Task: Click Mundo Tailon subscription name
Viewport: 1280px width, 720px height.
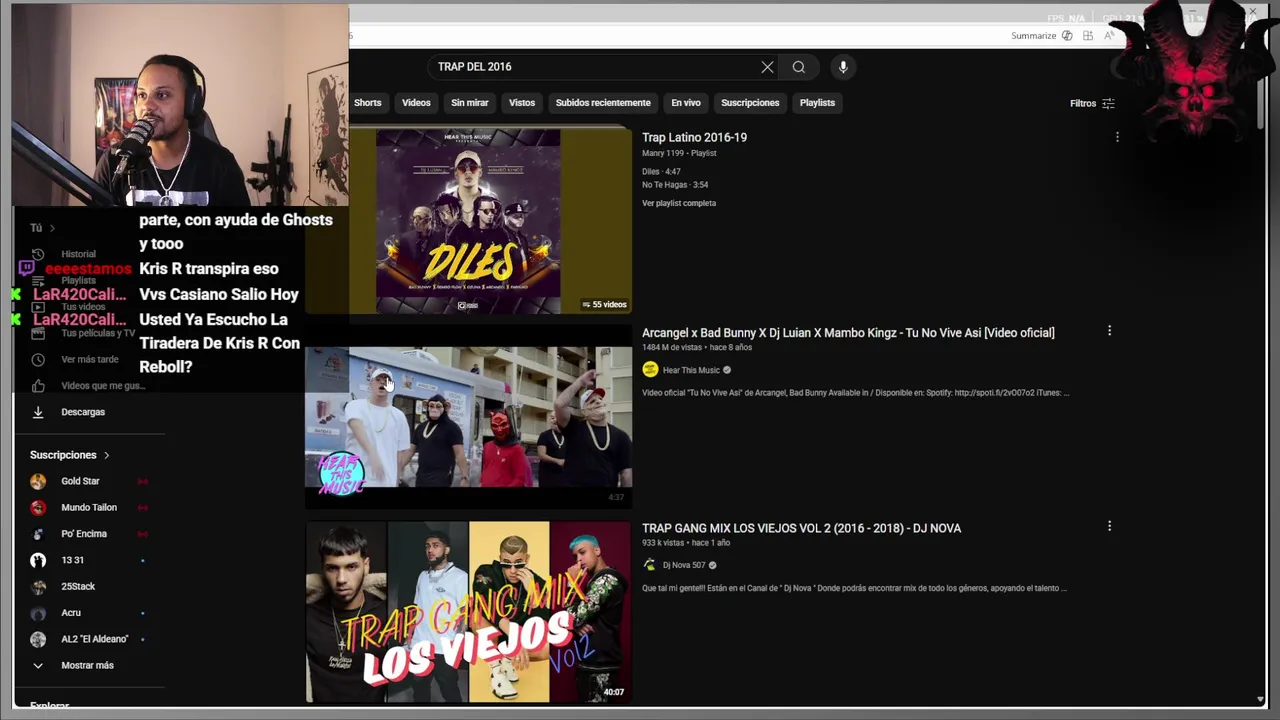Action: pyautogui.click(x=89, y=508)
